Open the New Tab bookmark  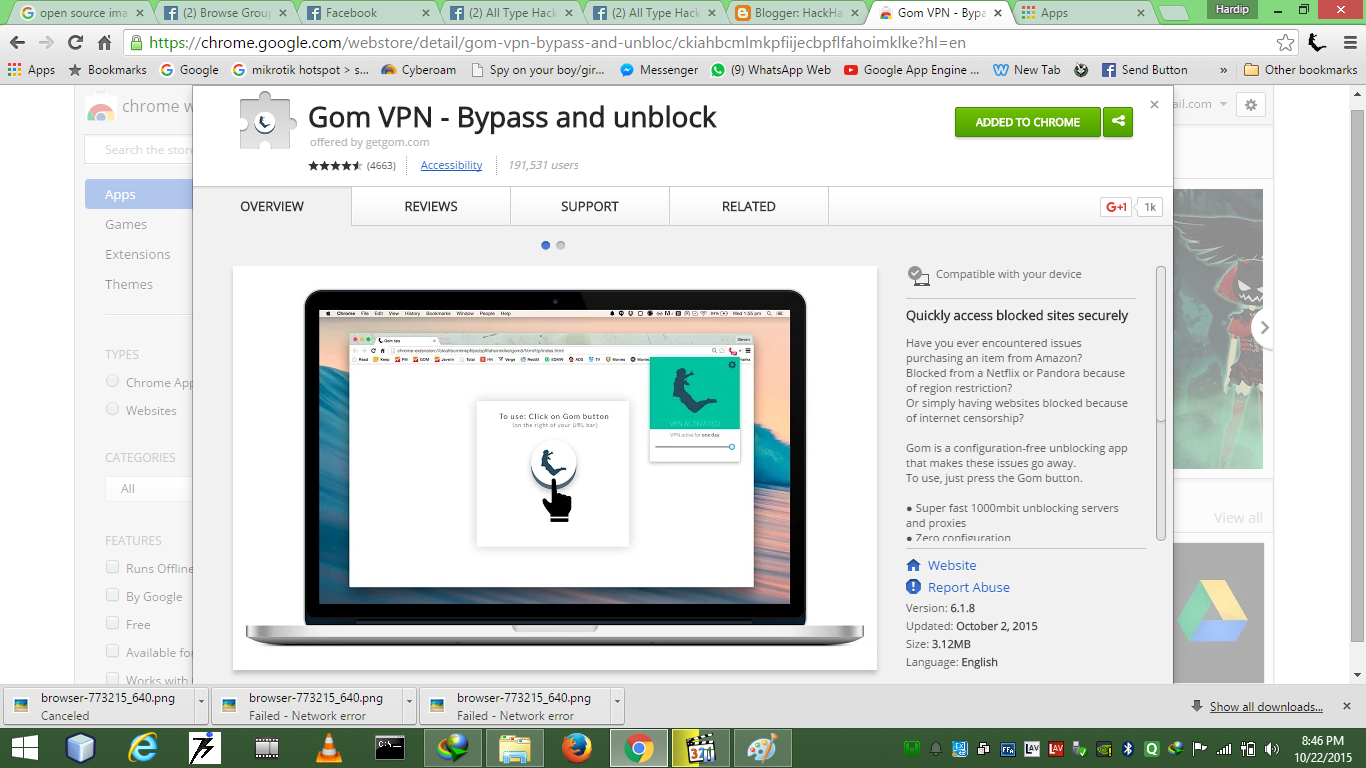[1027, 70]
